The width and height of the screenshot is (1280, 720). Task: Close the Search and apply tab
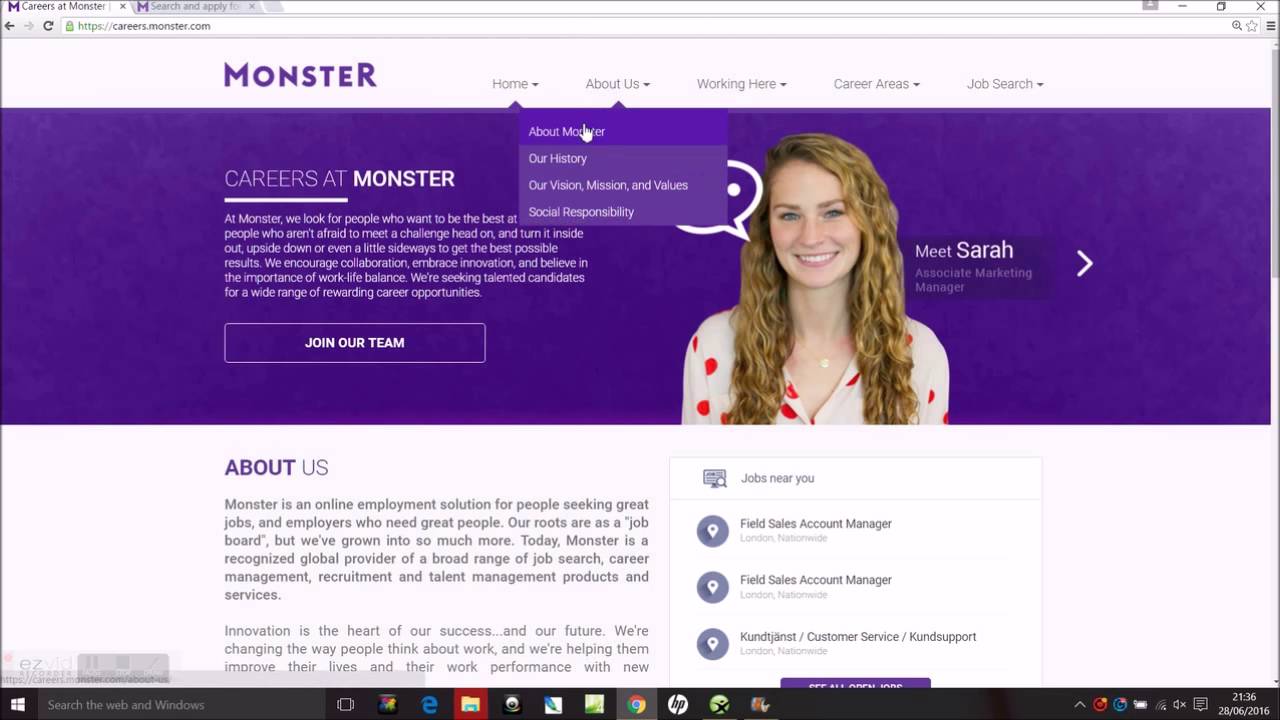(250, 6)
